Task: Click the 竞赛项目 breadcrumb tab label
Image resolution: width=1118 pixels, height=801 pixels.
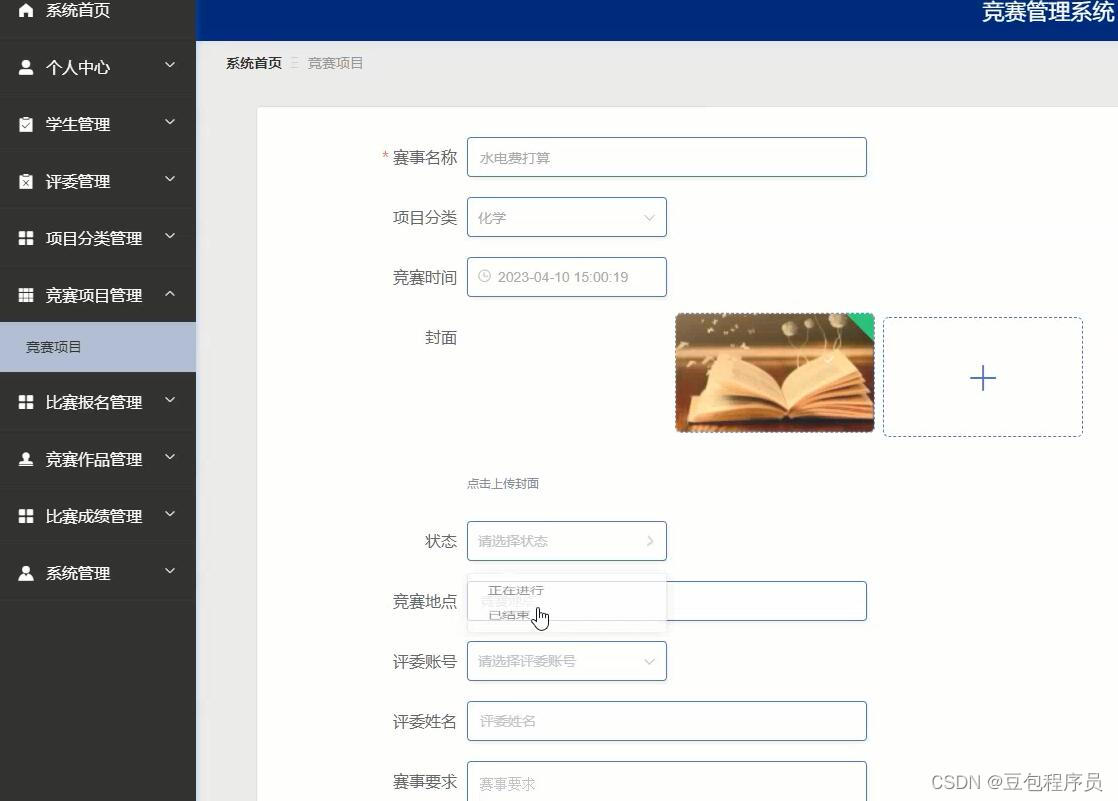Action: pos(335,63)
